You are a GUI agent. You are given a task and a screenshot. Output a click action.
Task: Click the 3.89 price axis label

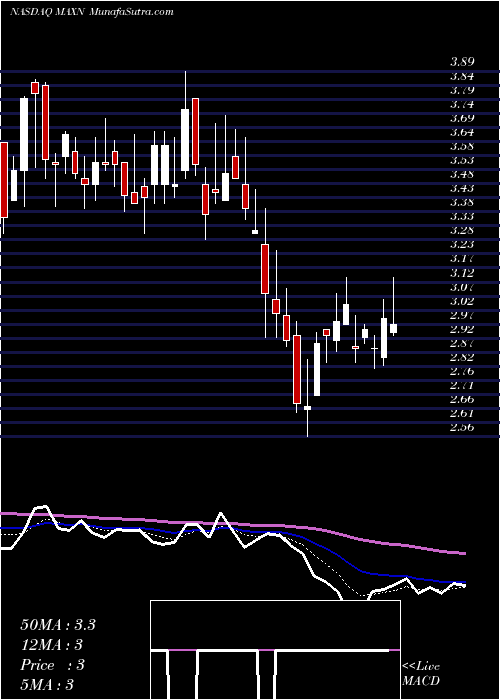click(x=462, y=62)
